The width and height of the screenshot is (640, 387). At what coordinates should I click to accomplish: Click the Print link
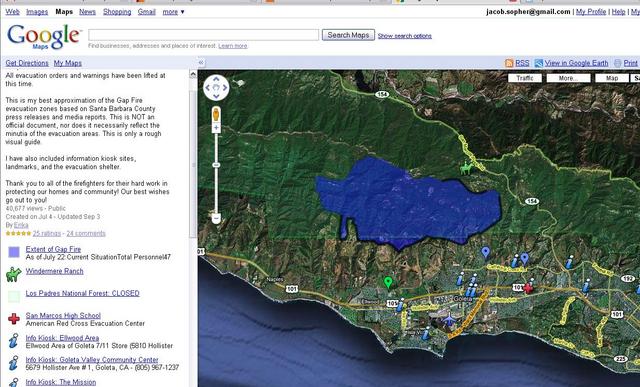point(630,63)
